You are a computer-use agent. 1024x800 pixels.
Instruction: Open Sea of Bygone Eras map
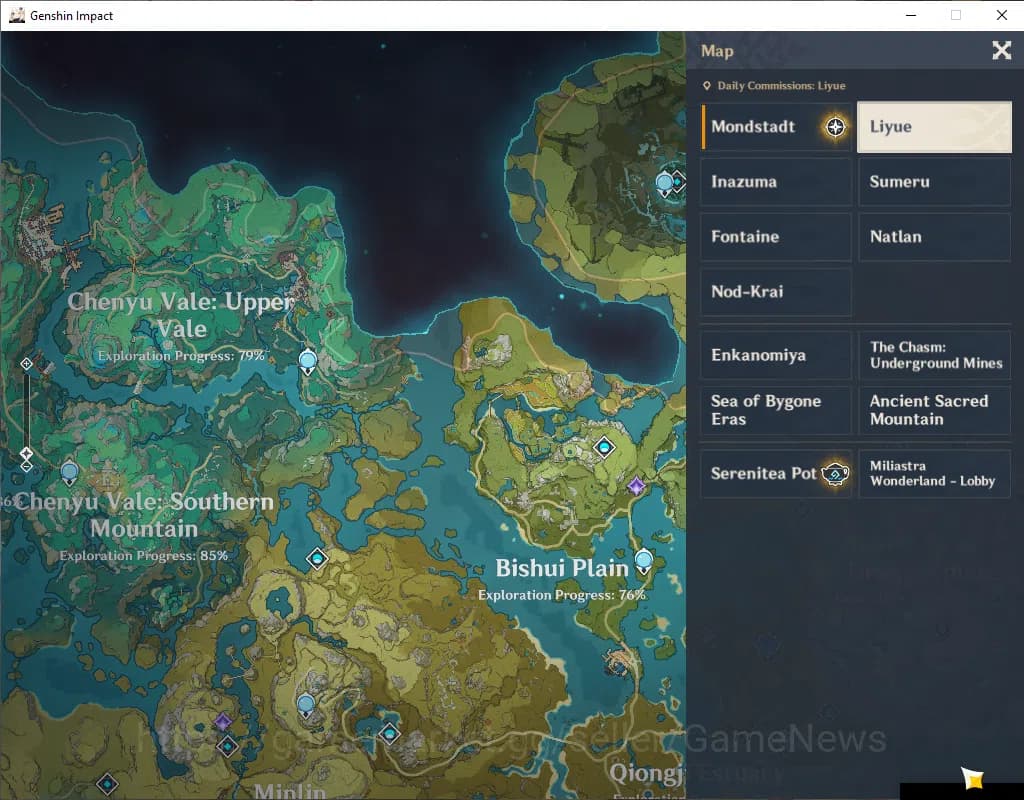point(776,410)
